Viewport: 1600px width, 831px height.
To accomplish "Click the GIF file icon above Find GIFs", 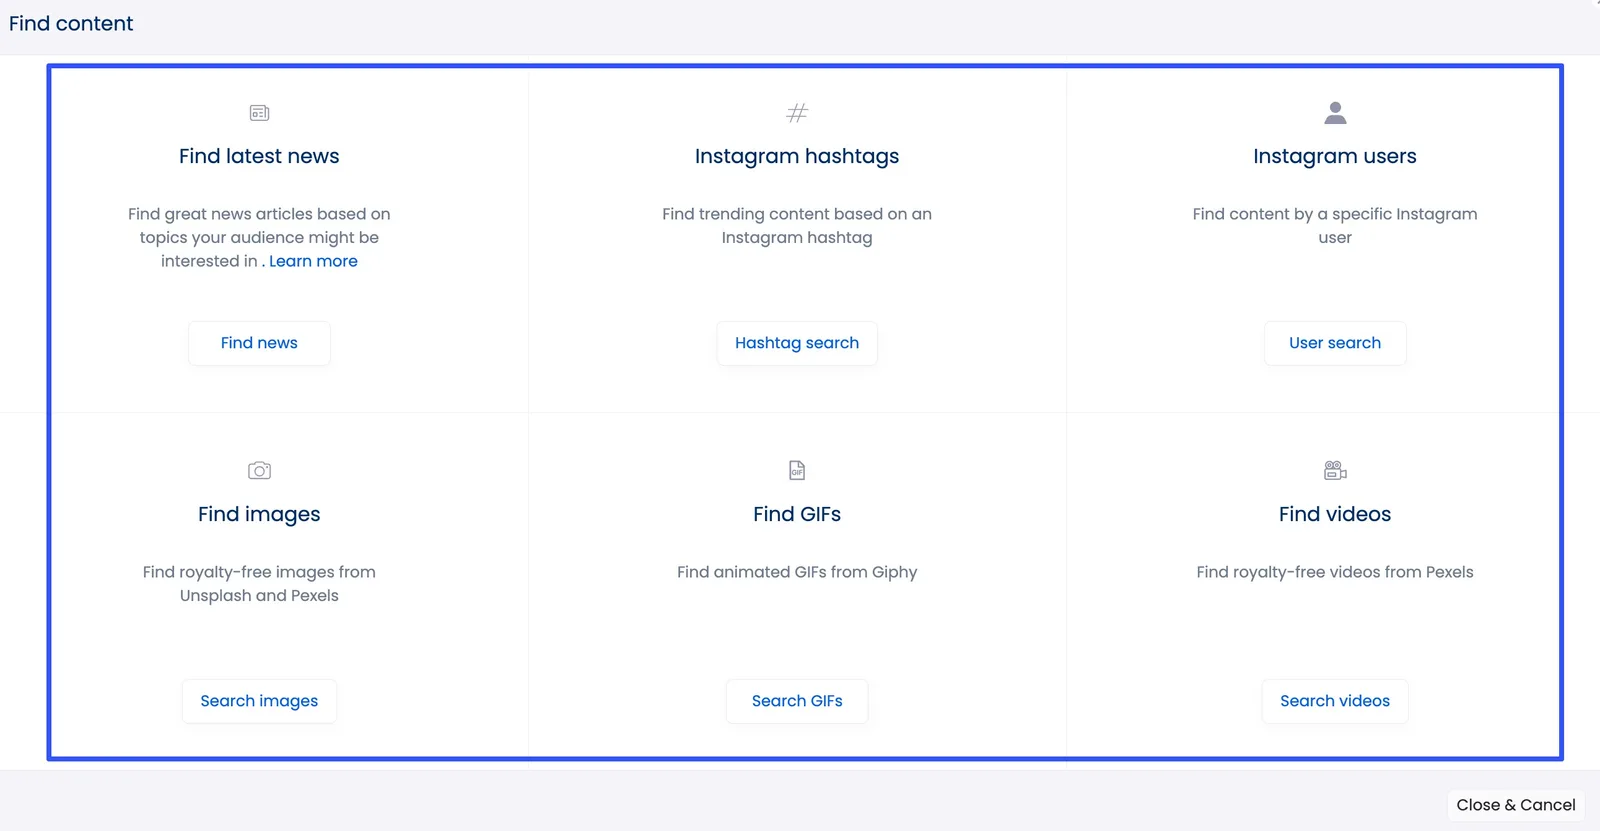I will point(797,470).
